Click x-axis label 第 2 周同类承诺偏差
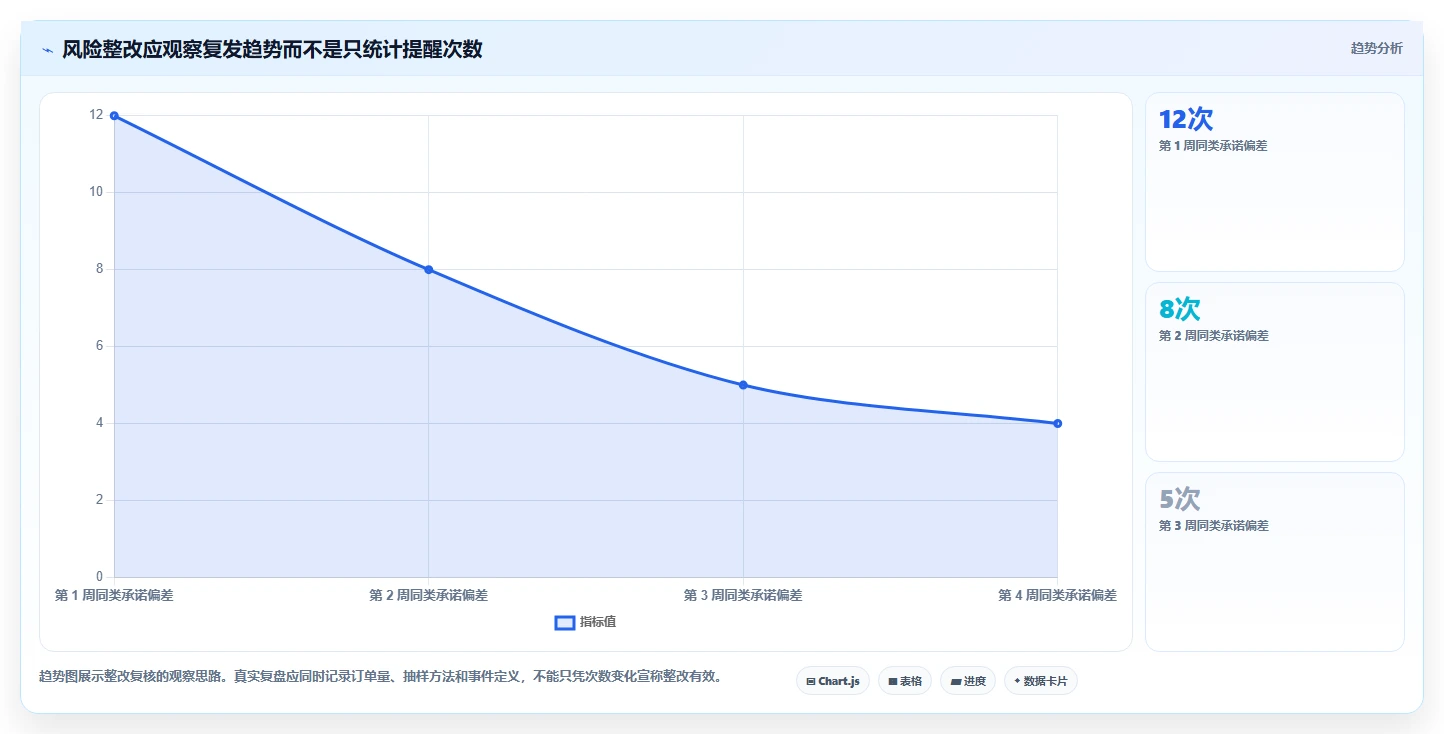The height and width of the screenshot is (734, 1444). coord(428,595)
